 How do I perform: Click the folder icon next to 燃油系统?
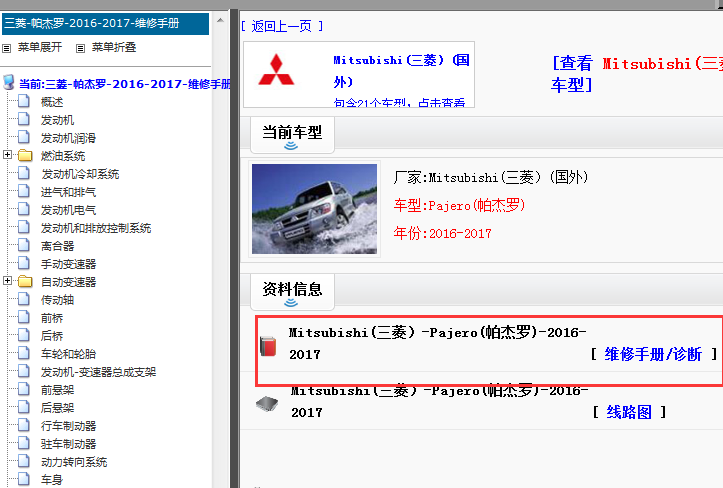(x=25, y=155)
